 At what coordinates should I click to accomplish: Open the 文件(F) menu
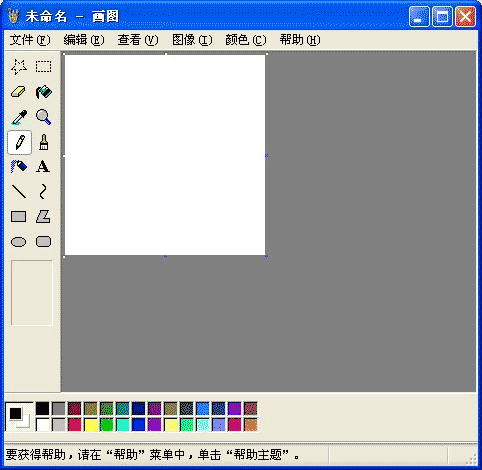click(x=30, y=40)
